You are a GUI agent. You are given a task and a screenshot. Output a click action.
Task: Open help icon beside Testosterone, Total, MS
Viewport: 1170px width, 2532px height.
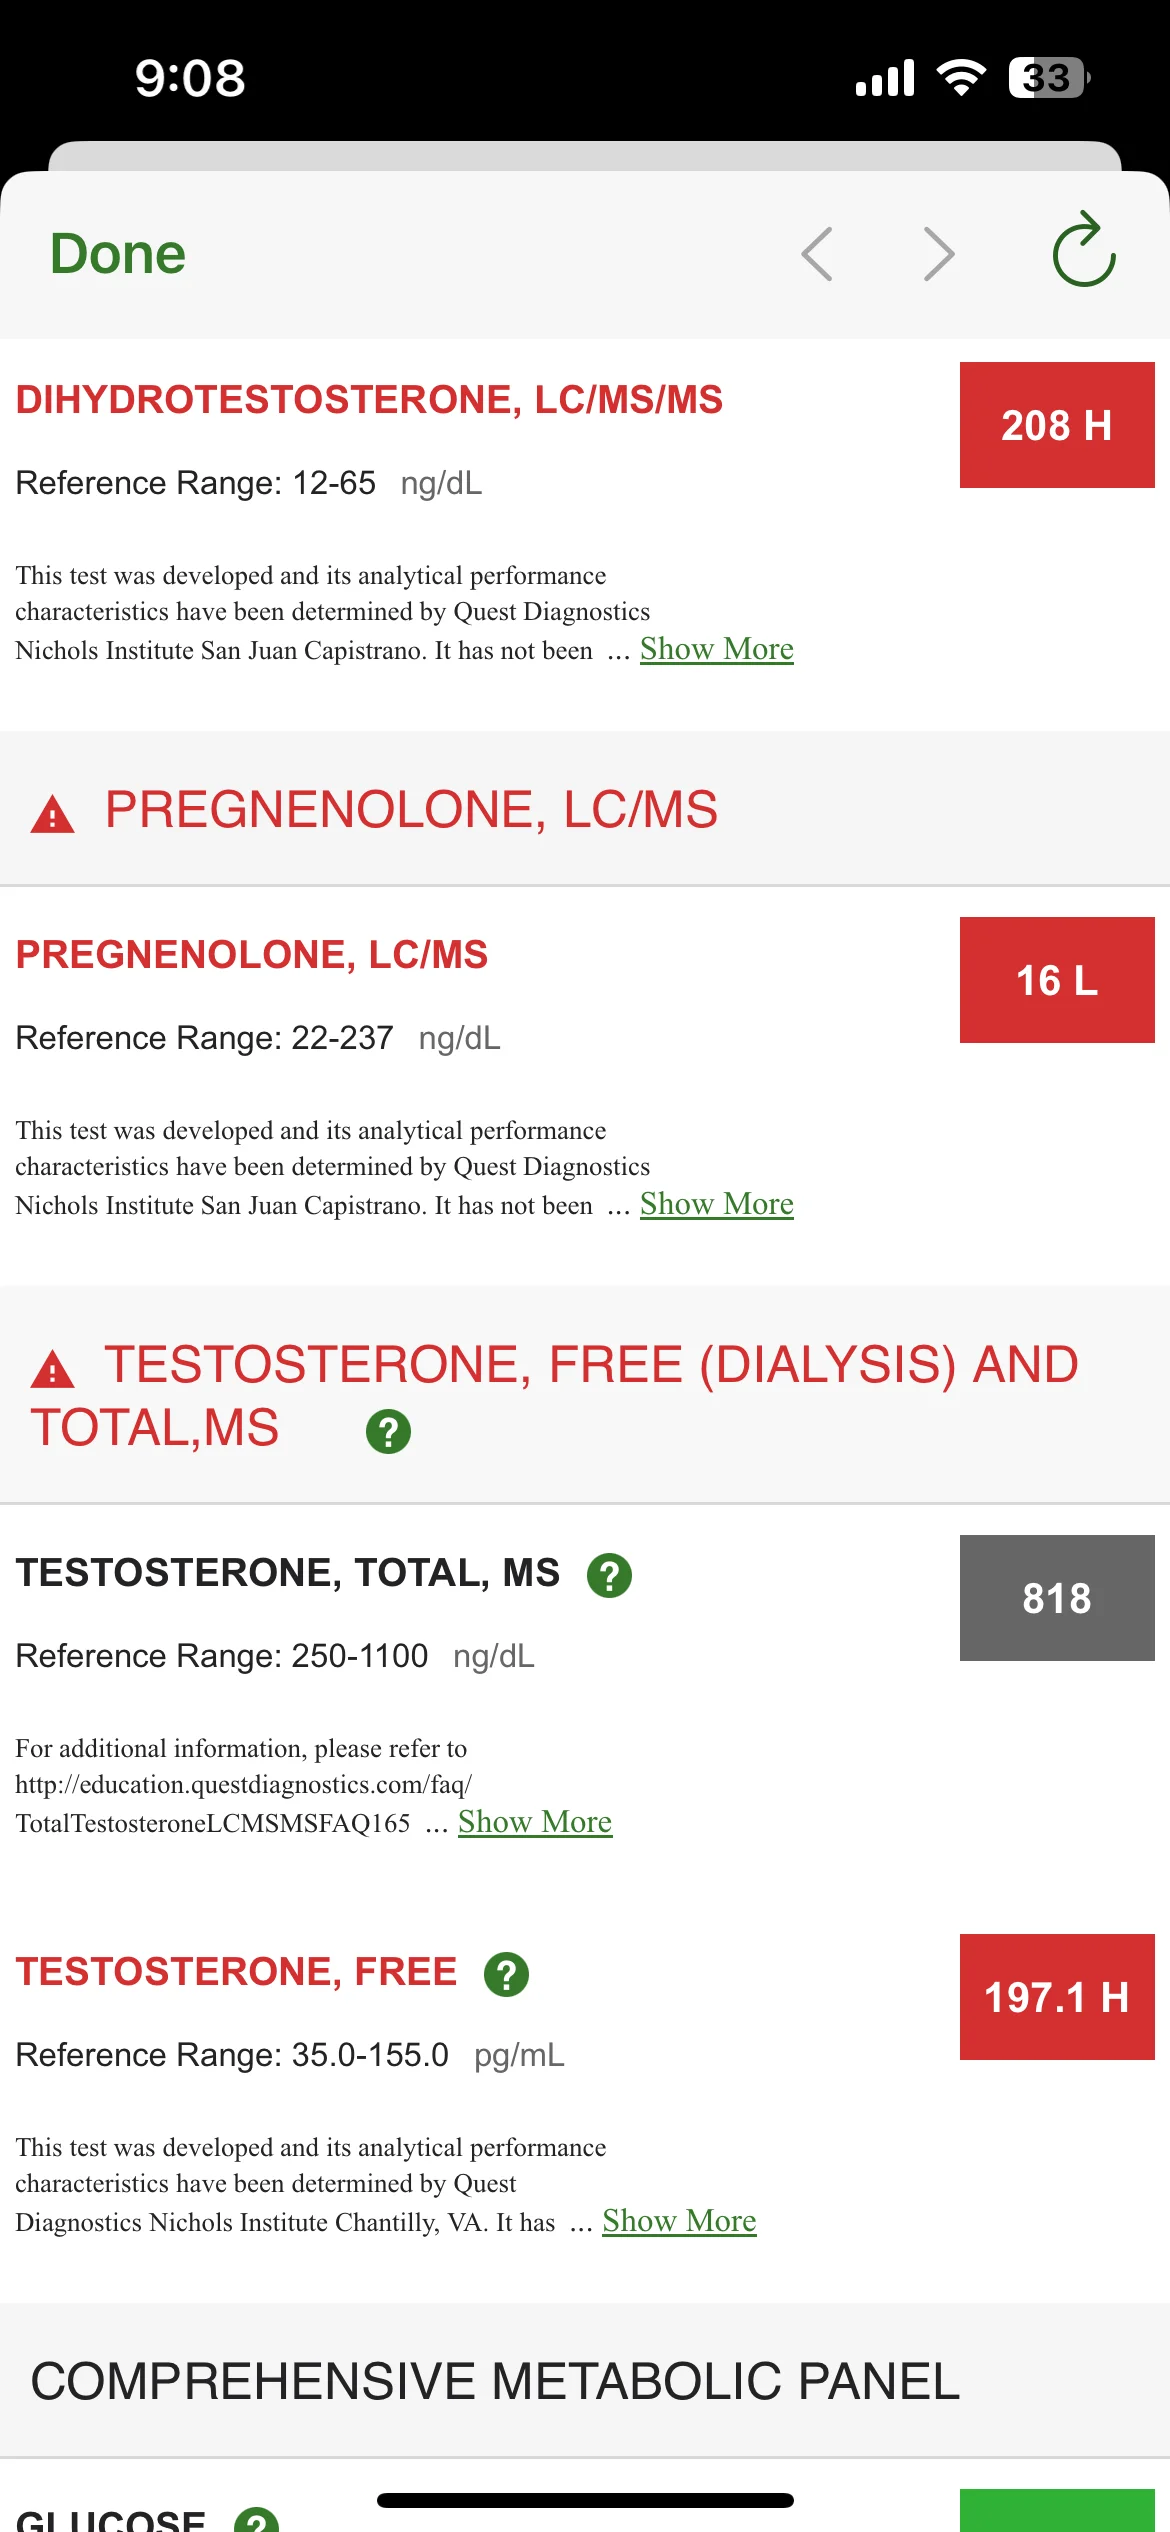click(x=609, y=1575)
